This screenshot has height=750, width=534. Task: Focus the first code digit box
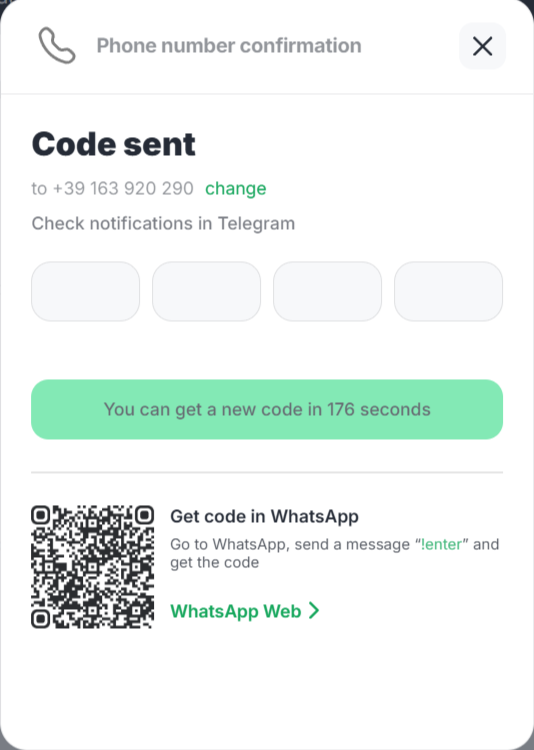[x=86, y=291]
